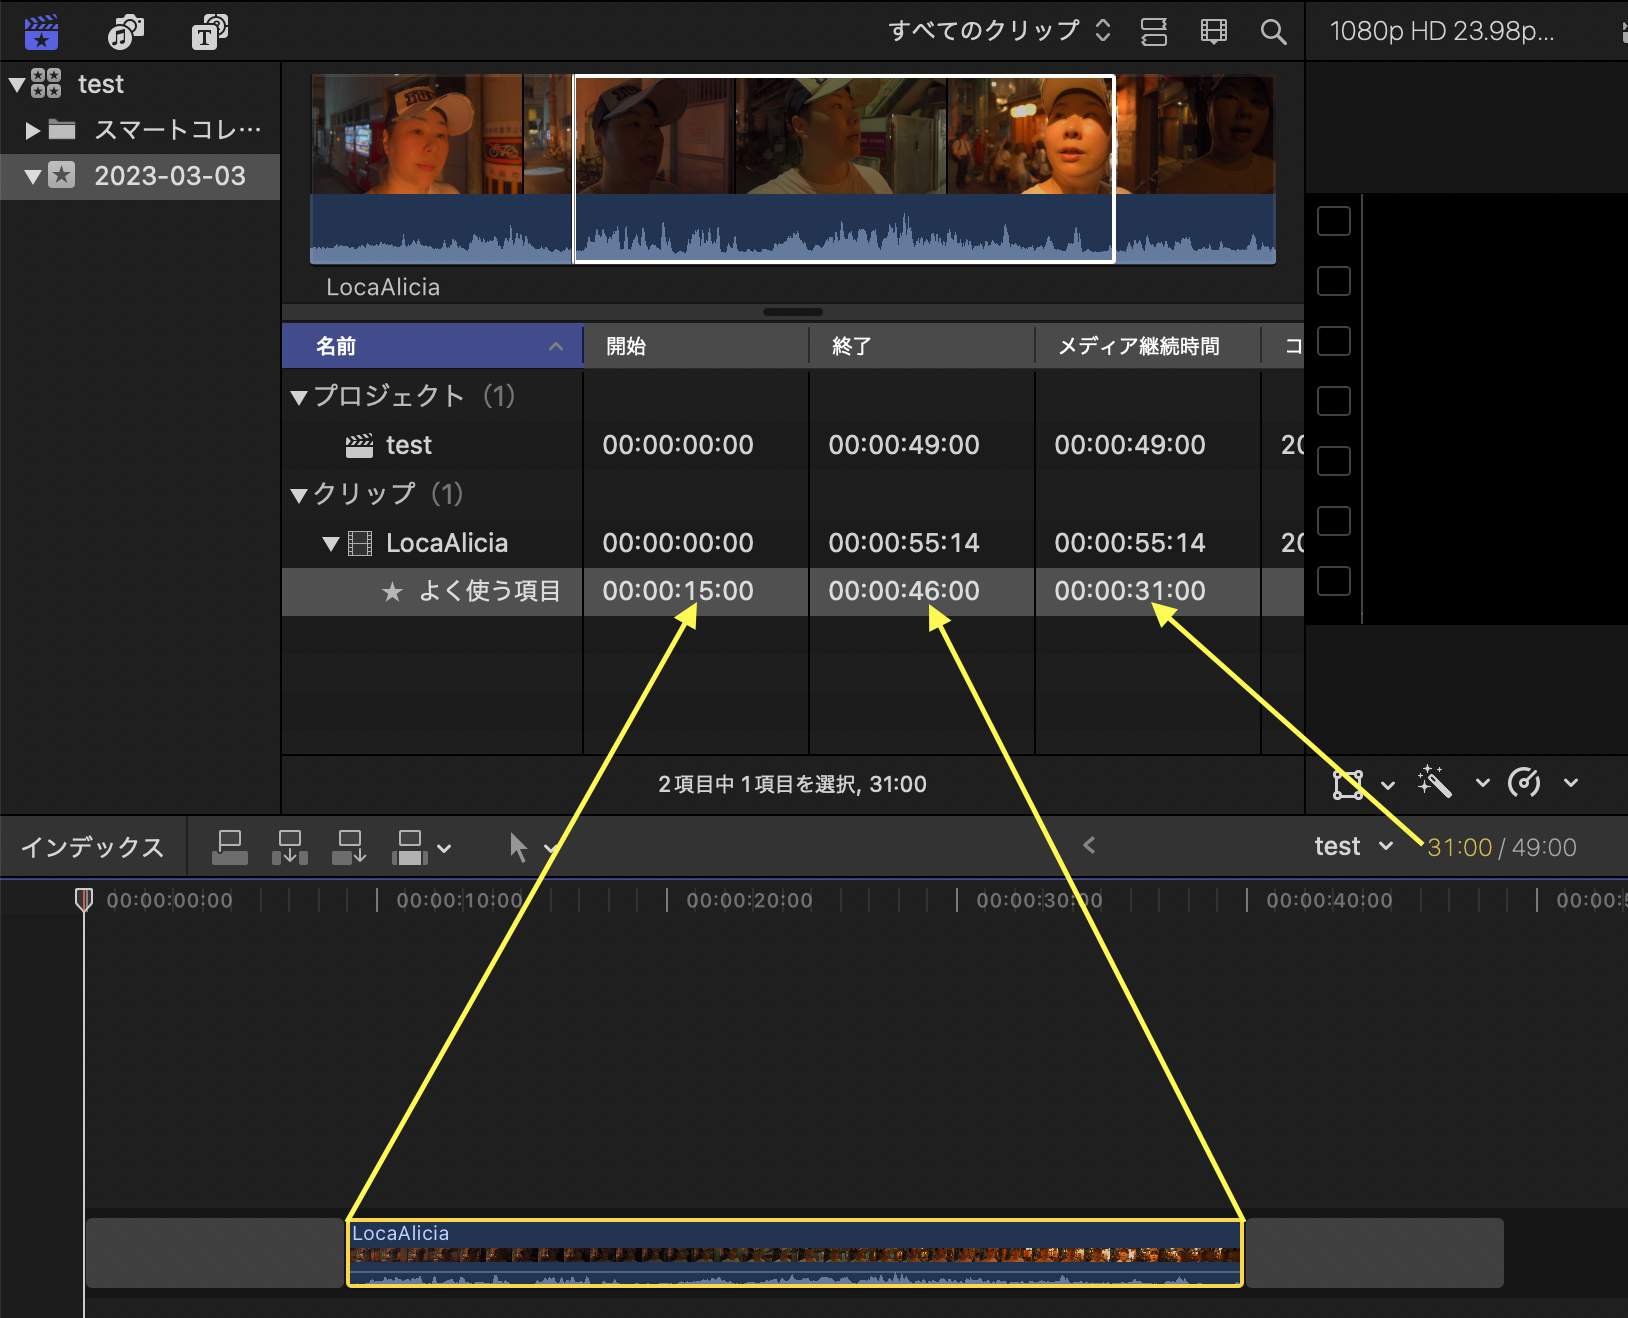The image size is (1628, 1318).
Task: Collapse the プロジェクト group triangle
Action: point(298,397)
